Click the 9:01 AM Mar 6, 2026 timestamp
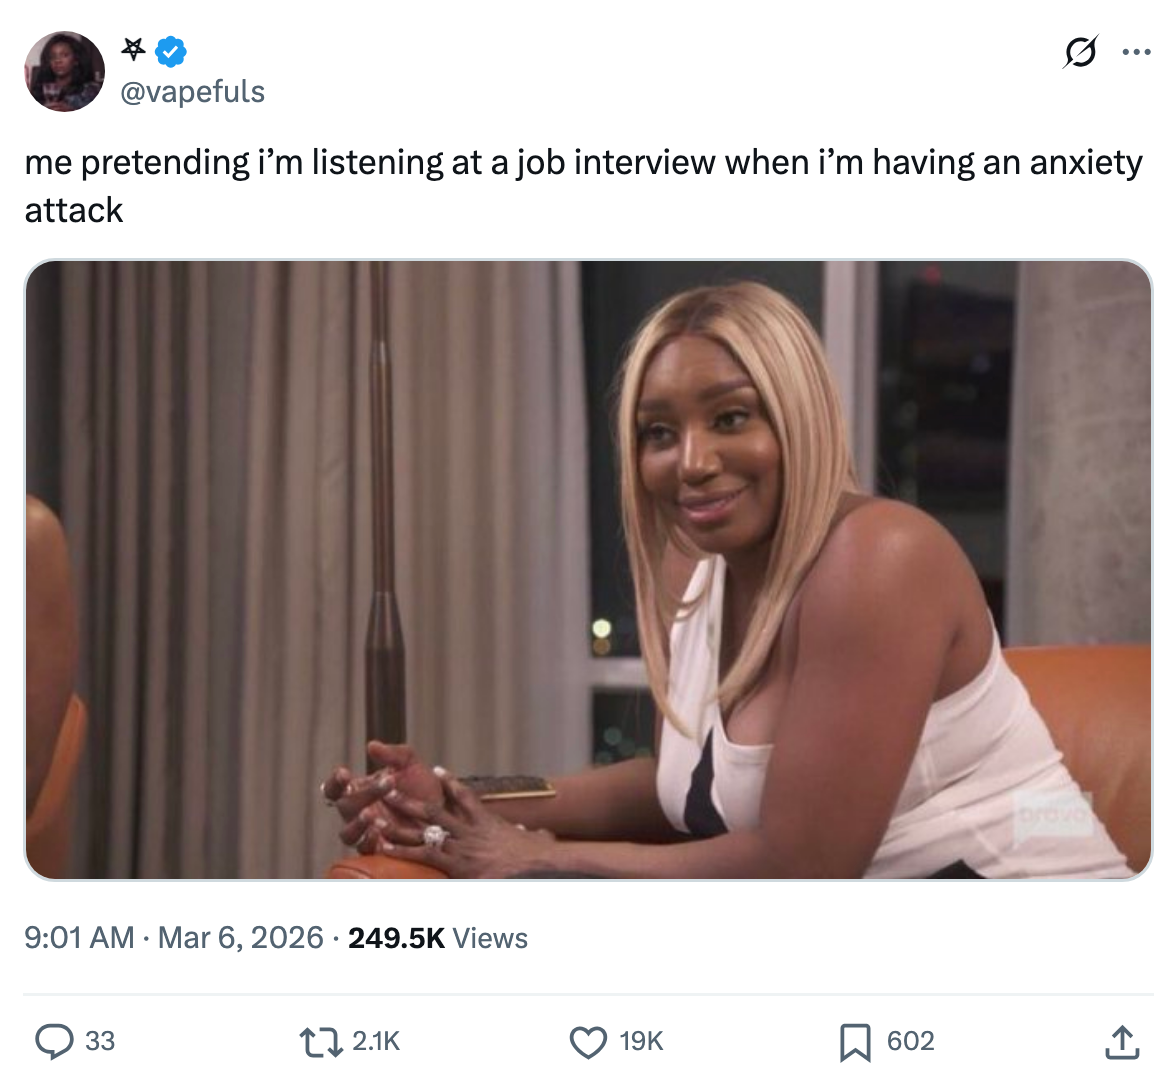Viewport: 1170px width, 1071px height. (x=174, y=938)
